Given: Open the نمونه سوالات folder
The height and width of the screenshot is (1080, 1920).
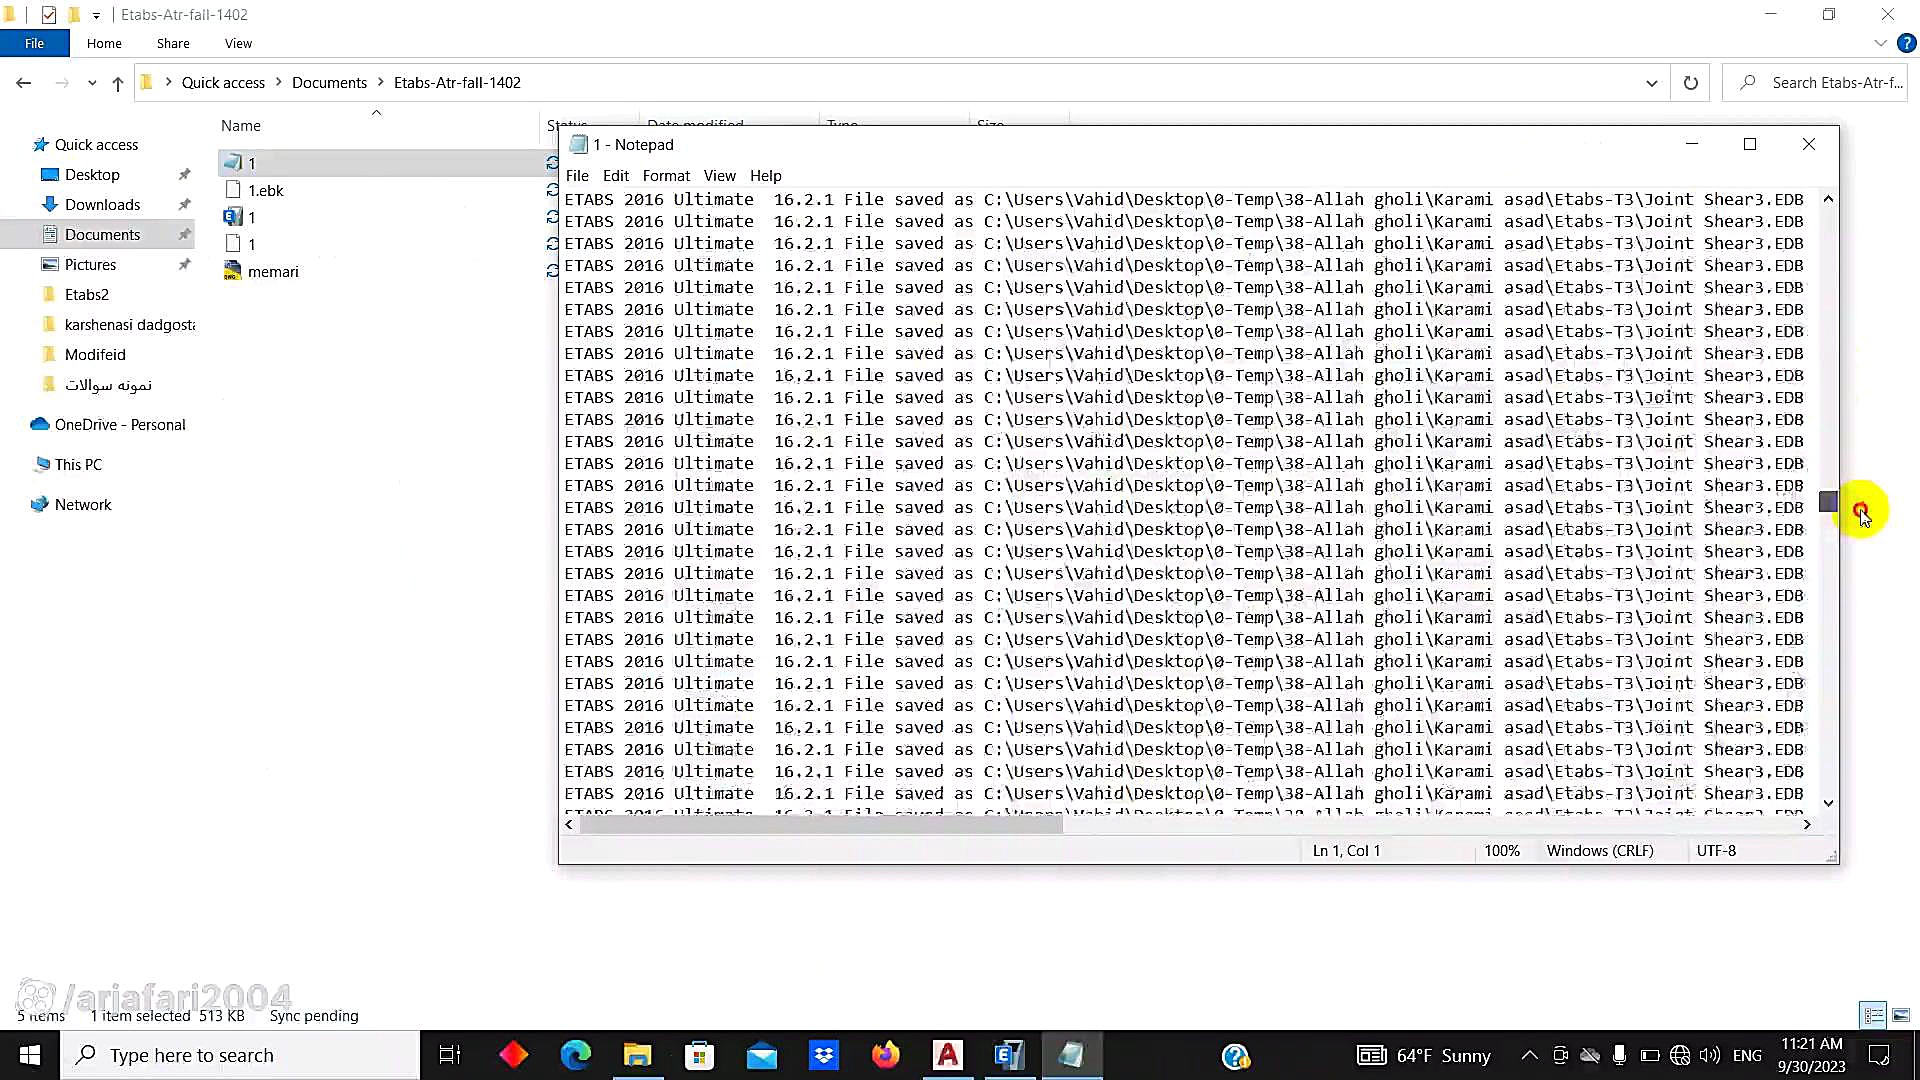Looking at the screenshot, I should 108,385.
